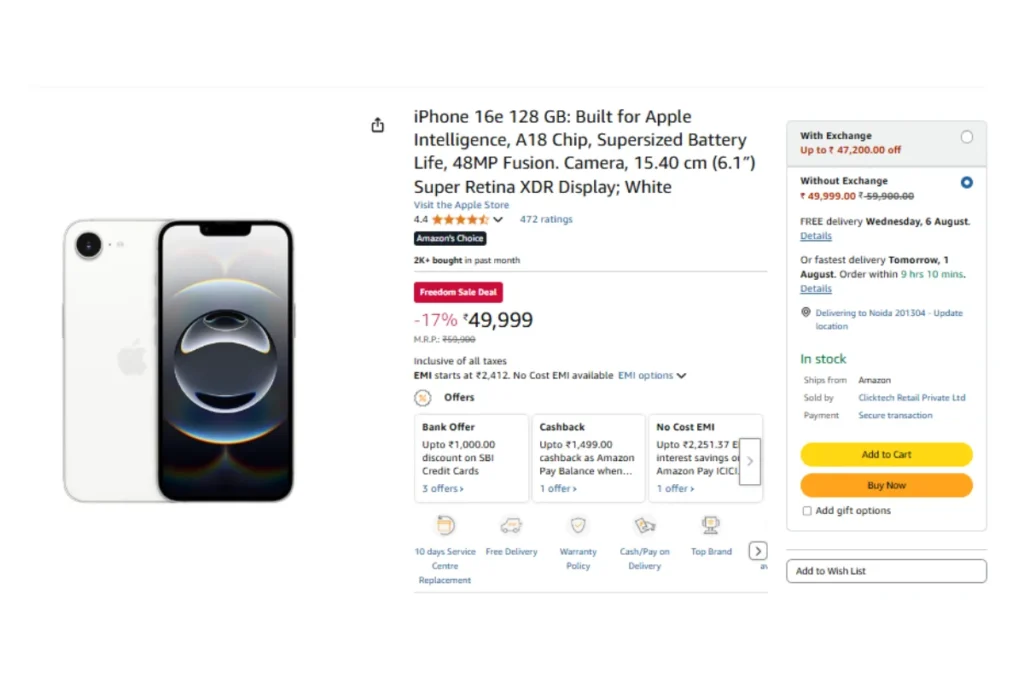Viewport: 1024px width, 683px height.
Task: Click the Offers percentage badge icon
Action: [423, 398]
